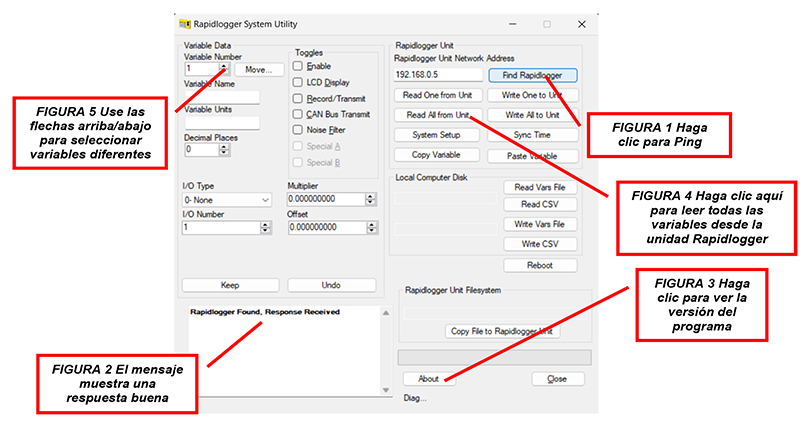The image size is (800, 432).
Task: Click Read Vars File button
Action: [540, 187]
